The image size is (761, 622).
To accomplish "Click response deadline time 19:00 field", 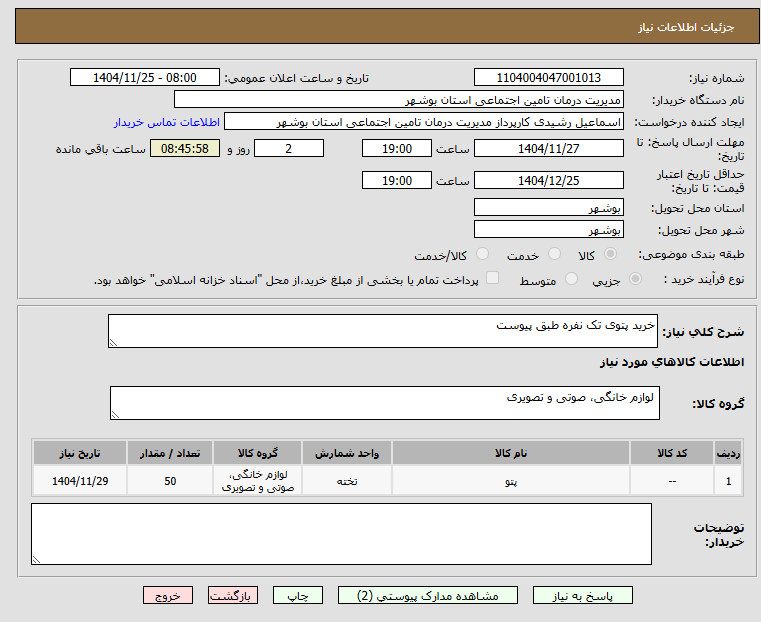I will [397, 148].
